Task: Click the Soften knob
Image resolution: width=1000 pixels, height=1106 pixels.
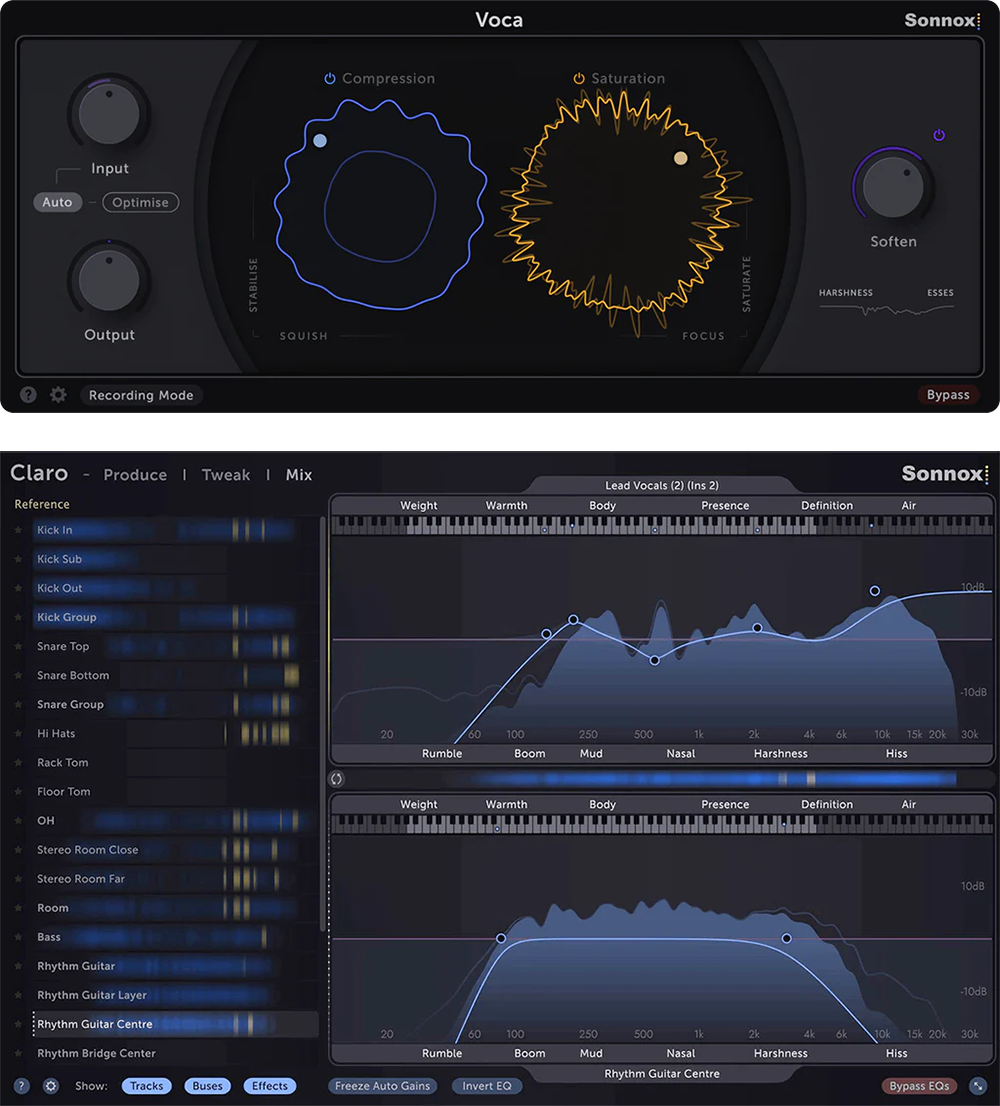Action: [x=893, y=187]
